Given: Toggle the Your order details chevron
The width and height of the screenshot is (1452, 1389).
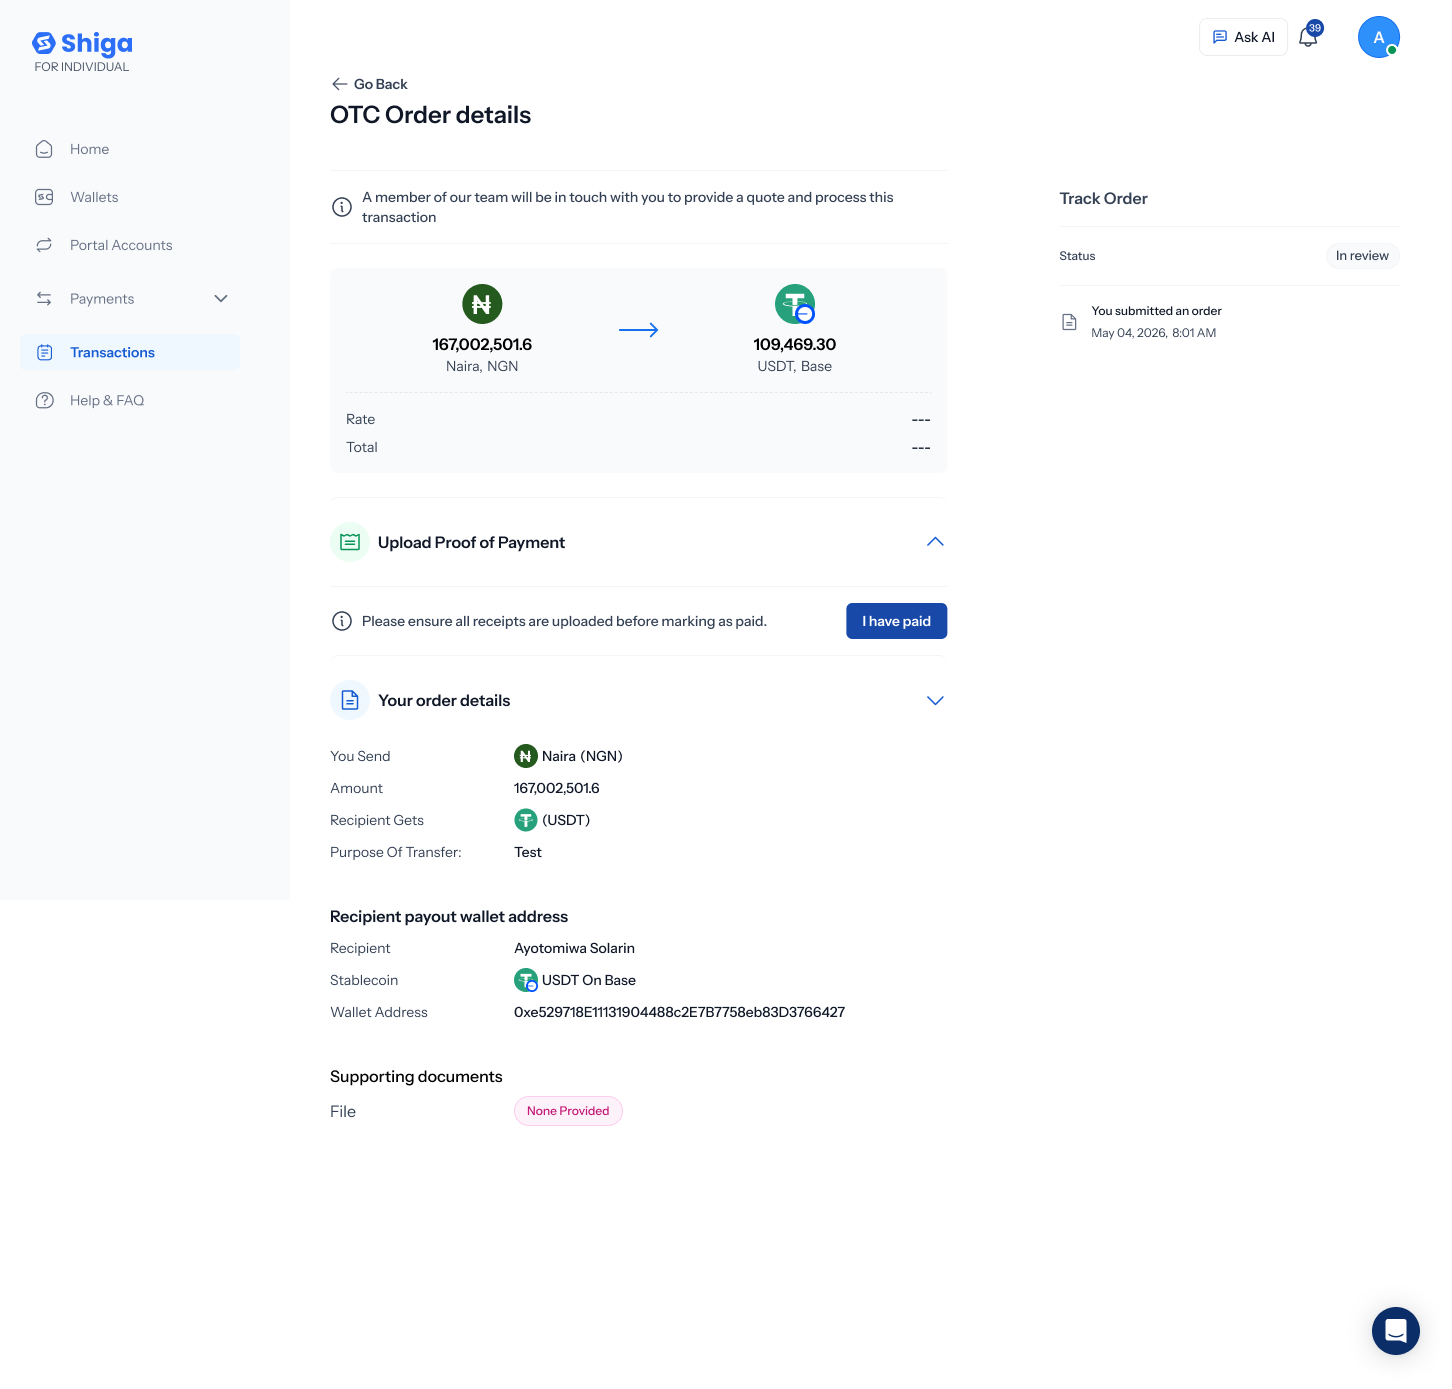Looking at the screenshot, I should click(x=935, y=700).
